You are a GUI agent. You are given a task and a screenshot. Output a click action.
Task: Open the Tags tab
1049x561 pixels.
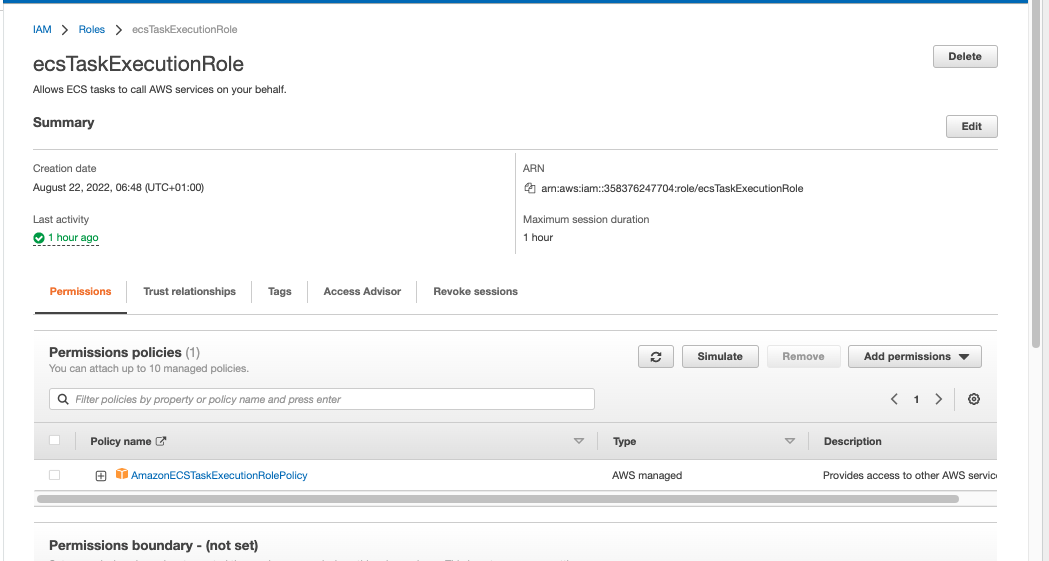pos(280,292)
